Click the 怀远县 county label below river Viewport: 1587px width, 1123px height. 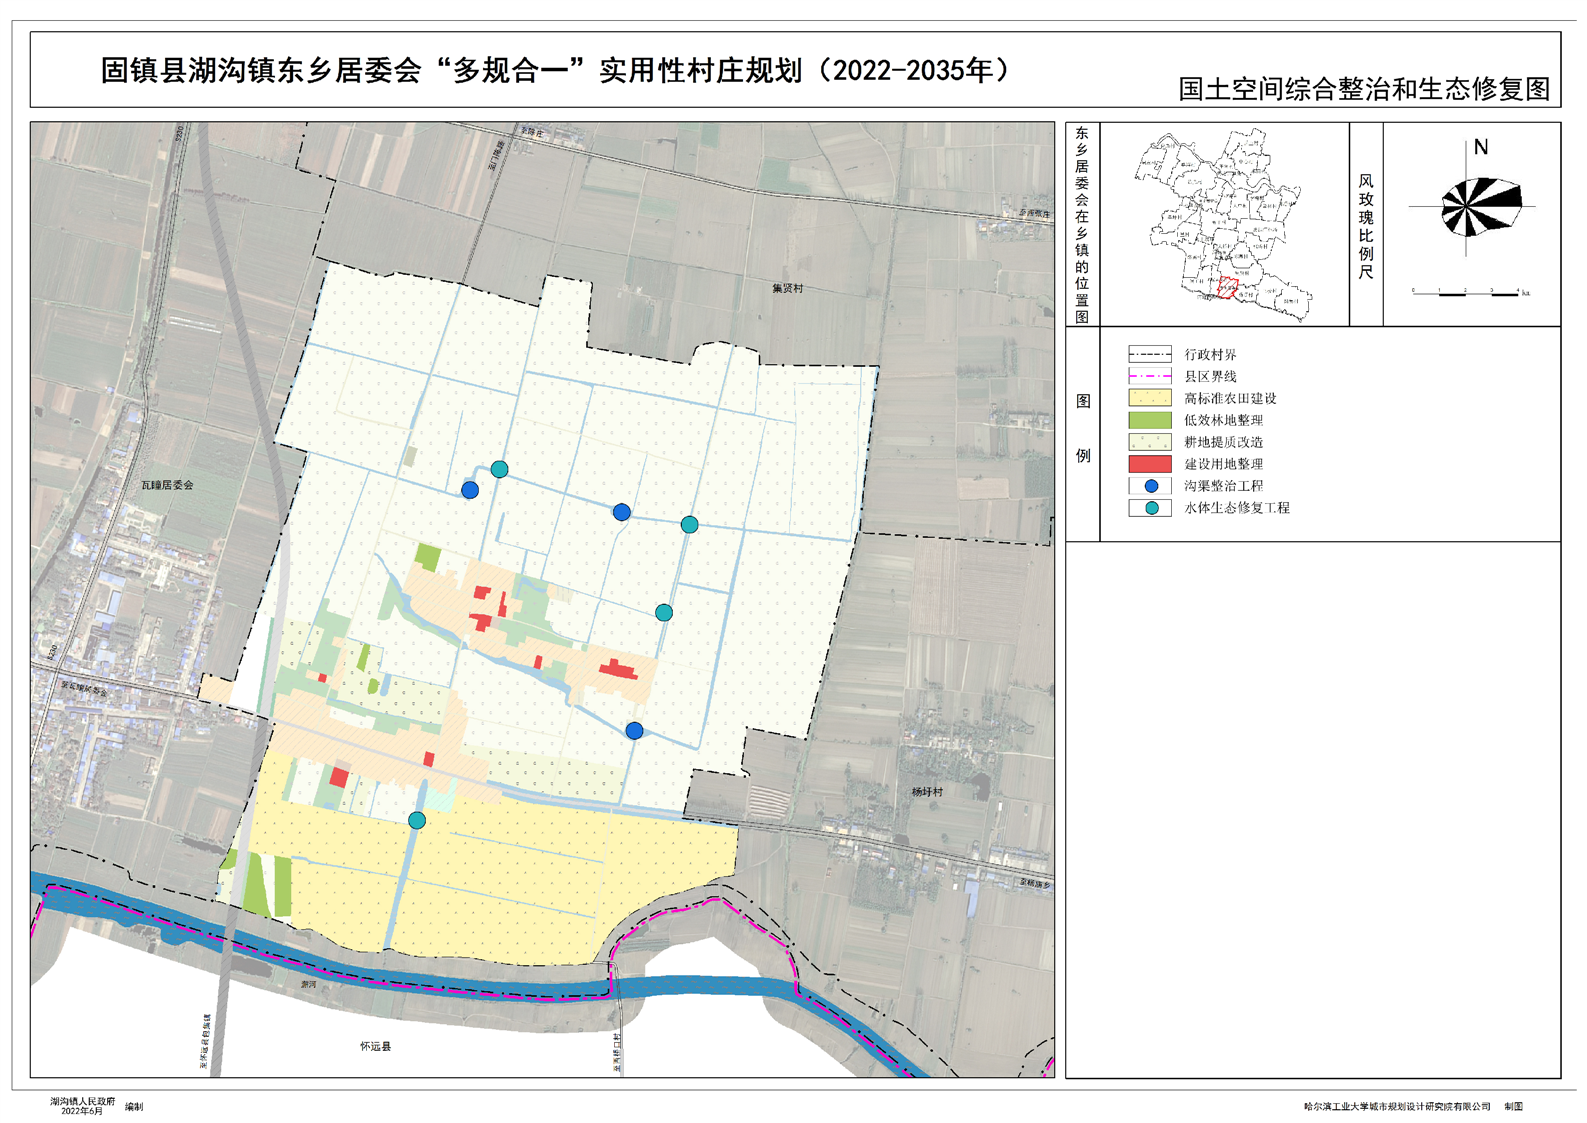[375, 1046]
